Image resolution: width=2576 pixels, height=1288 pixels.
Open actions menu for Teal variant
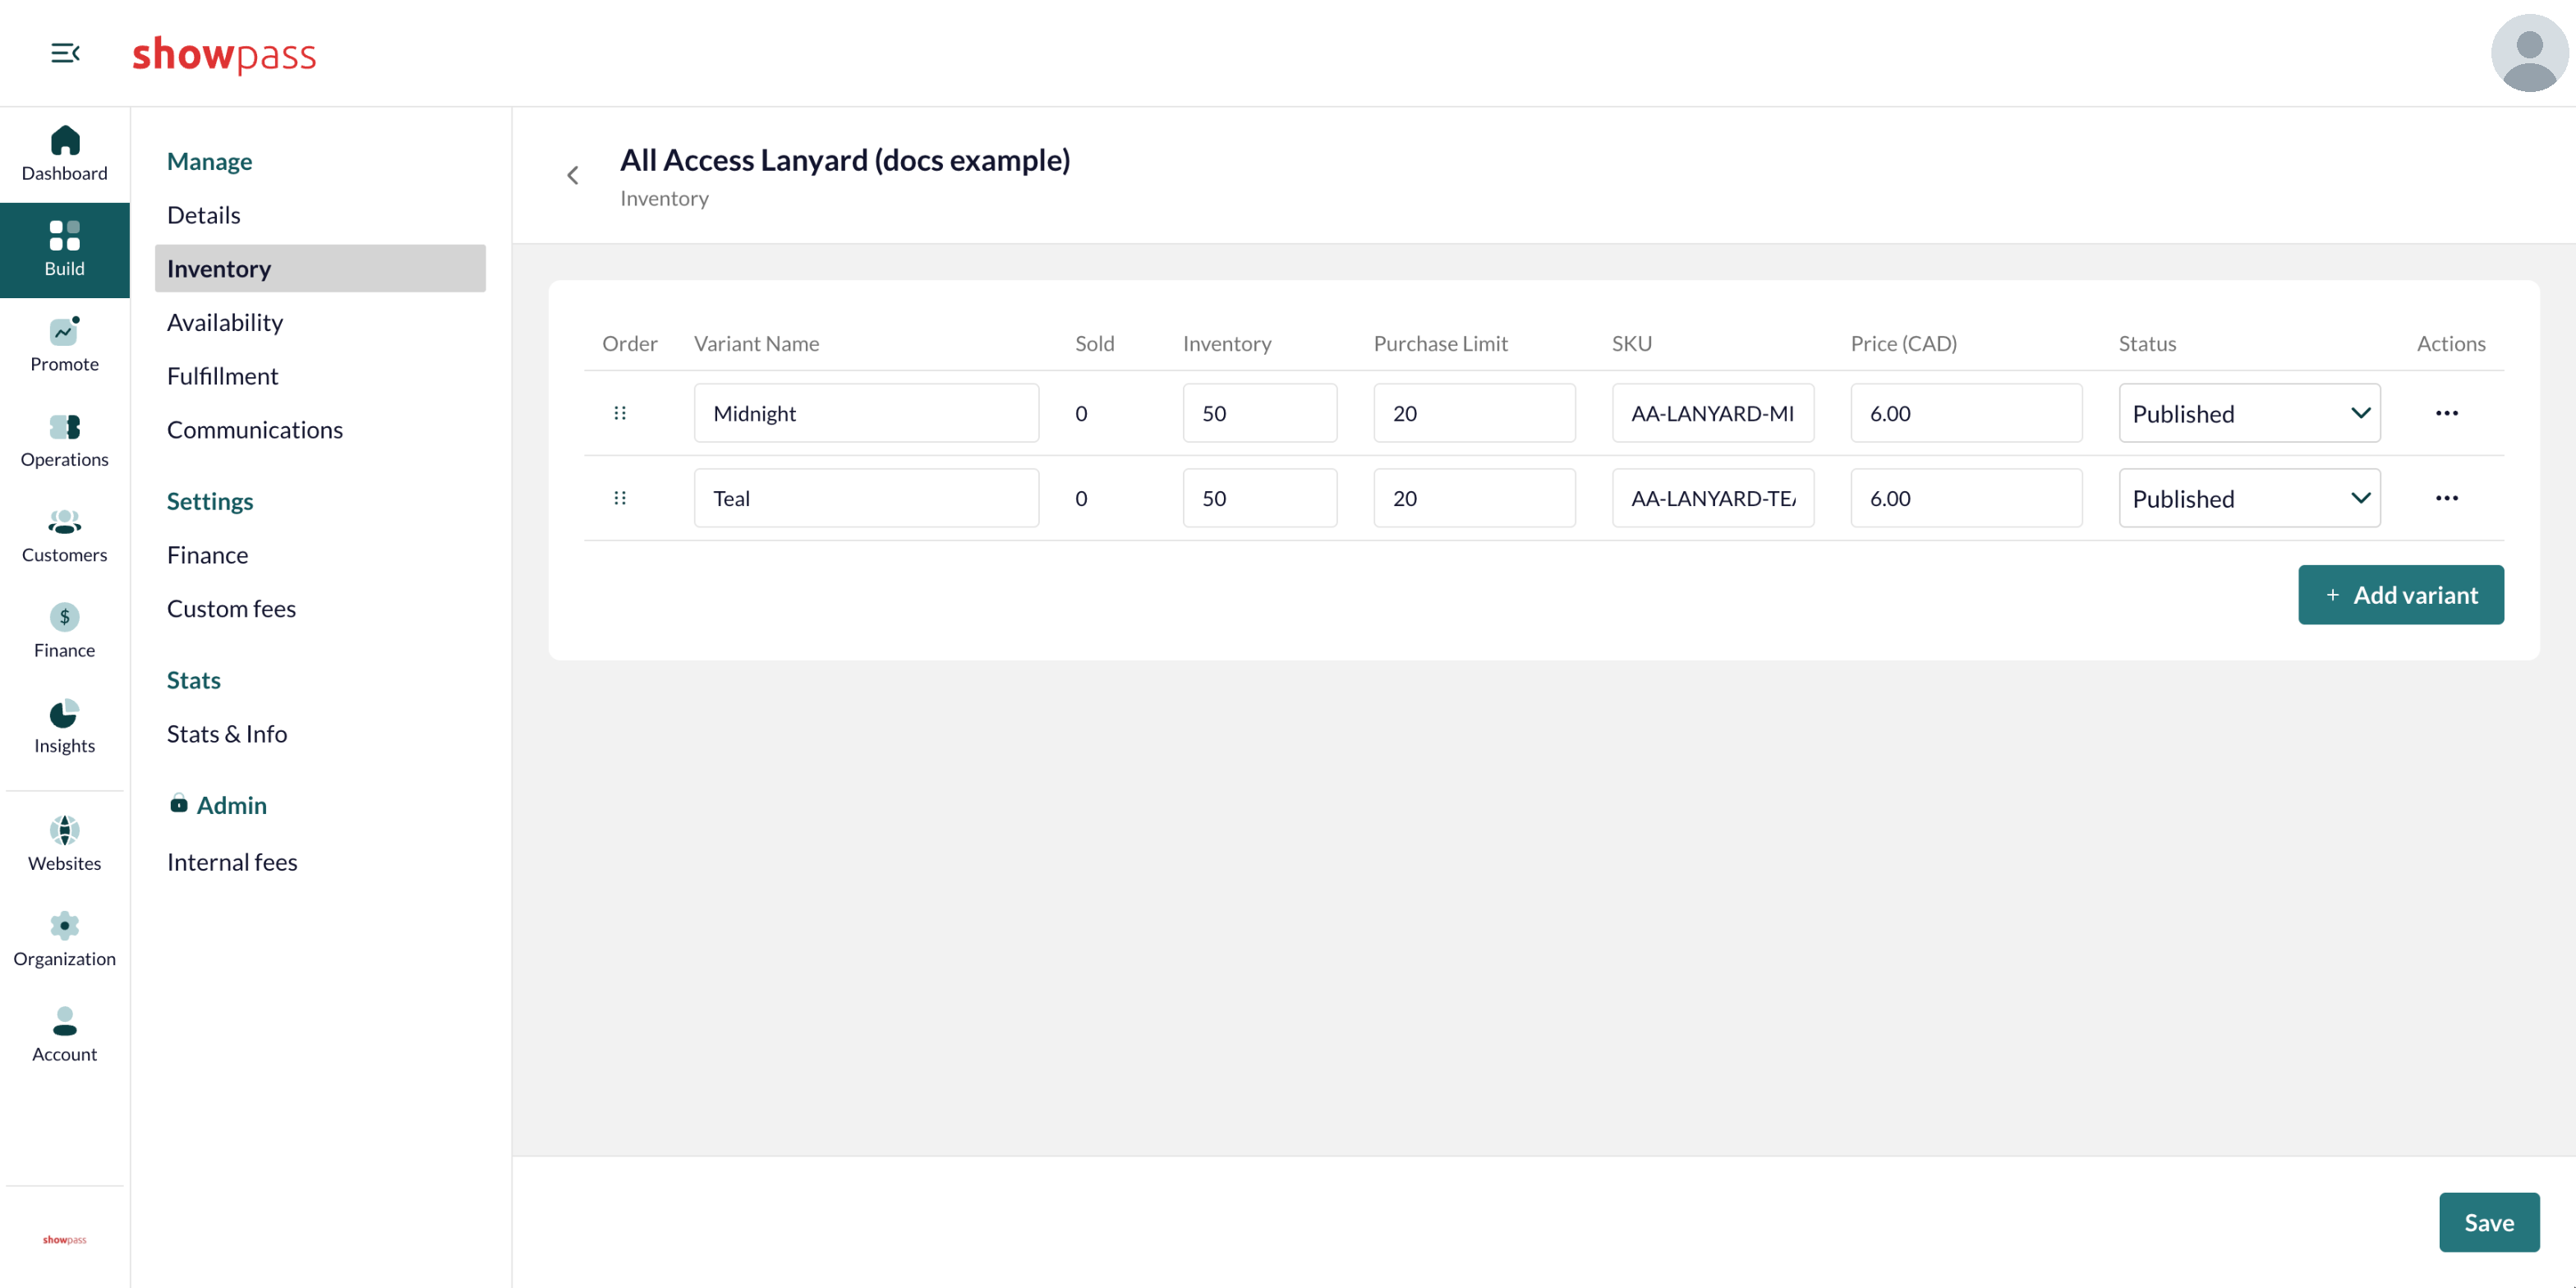[x=2447, y=498]
